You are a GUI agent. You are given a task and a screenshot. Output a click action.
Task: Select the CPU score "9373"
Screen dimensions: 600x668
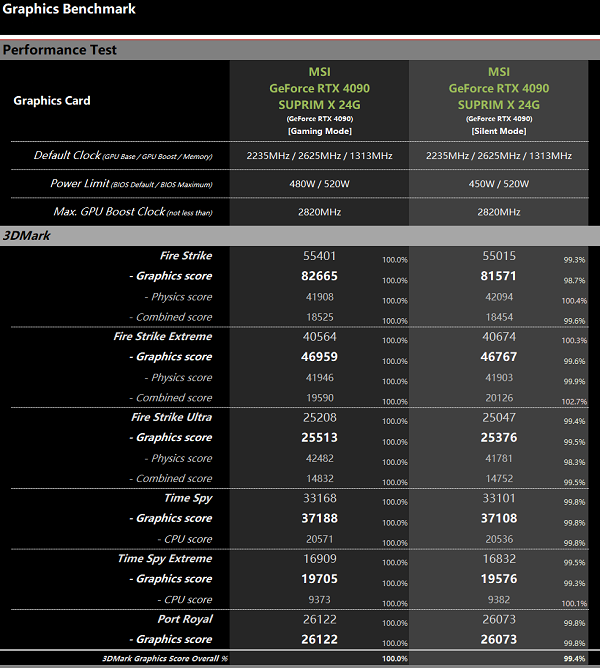tap(319, 600)
